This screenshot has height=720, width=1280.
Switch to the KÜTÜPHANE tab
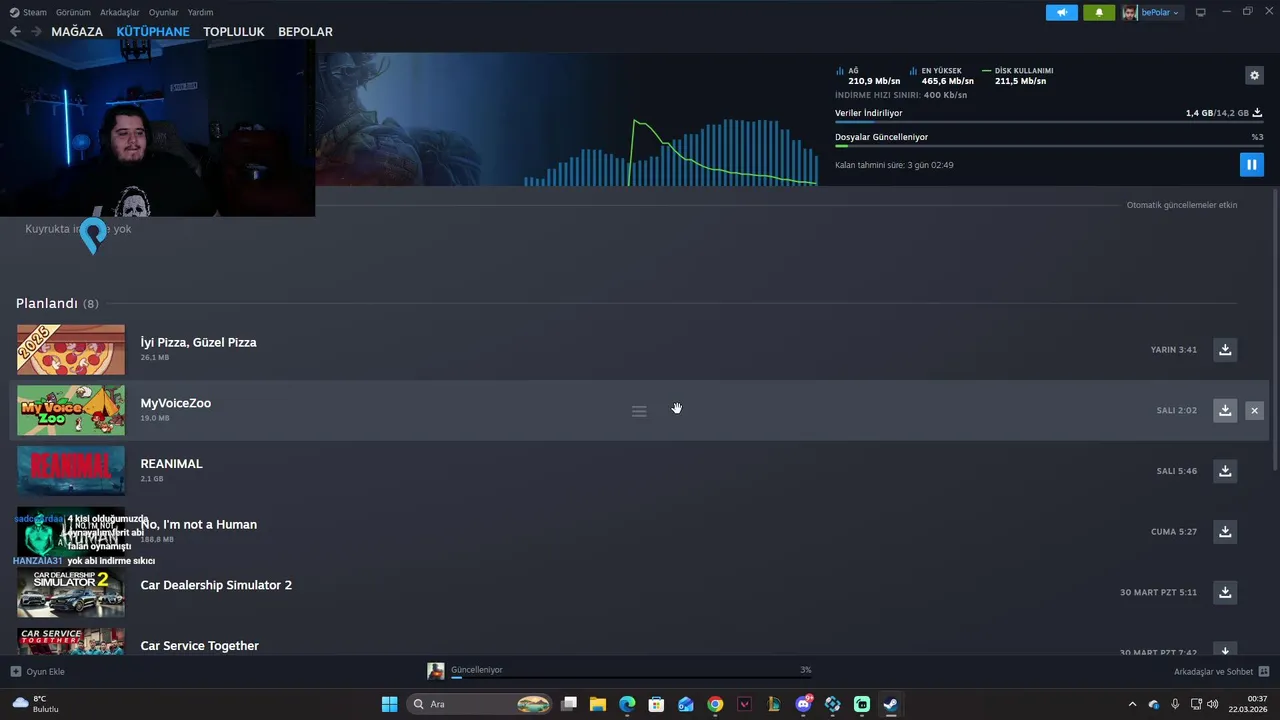pyautogui.click(x=153, y=32)
